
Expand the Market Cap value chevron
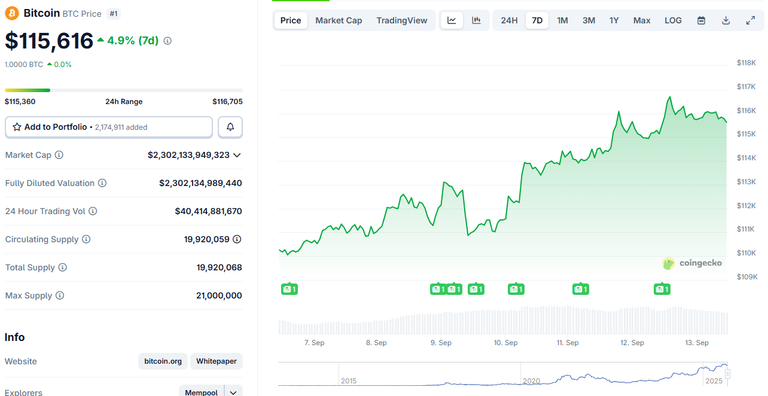tap(237, 155)
